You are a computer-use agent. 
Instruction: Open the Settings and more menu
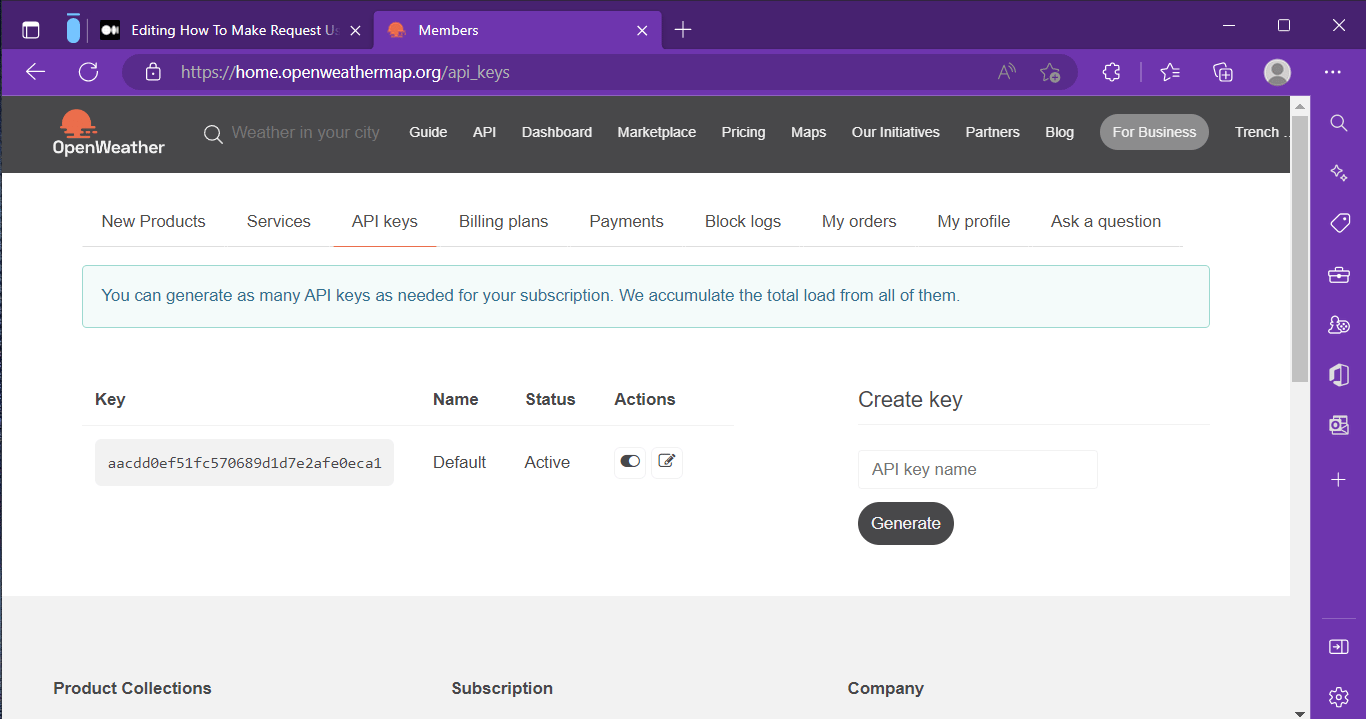1334,72
